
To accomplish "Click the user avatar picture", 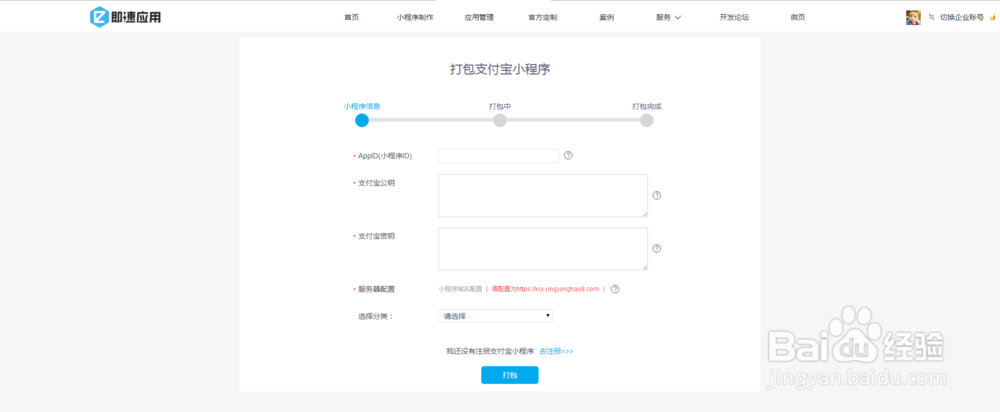I will 913,17.
